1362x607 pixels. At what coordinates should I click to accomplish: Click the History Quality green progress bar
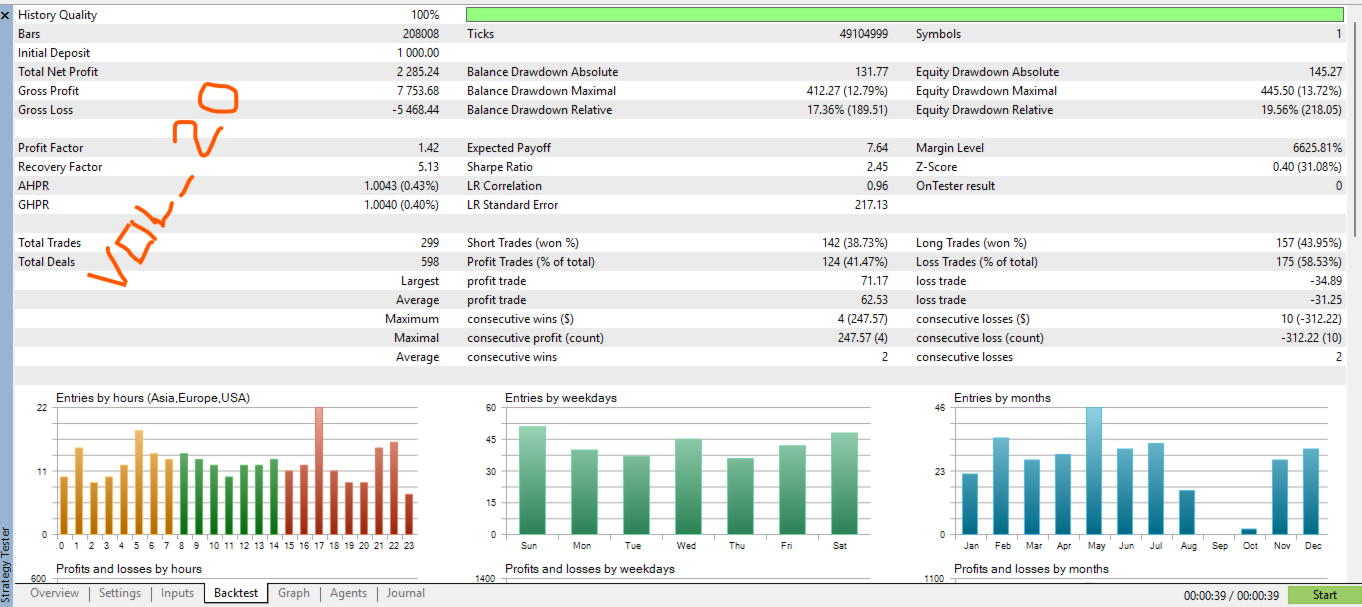coord(904,15)
